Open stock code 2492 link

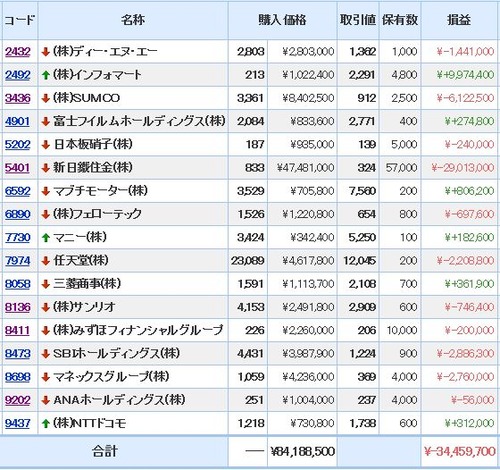pyautogui.click(x=18, y=75)
